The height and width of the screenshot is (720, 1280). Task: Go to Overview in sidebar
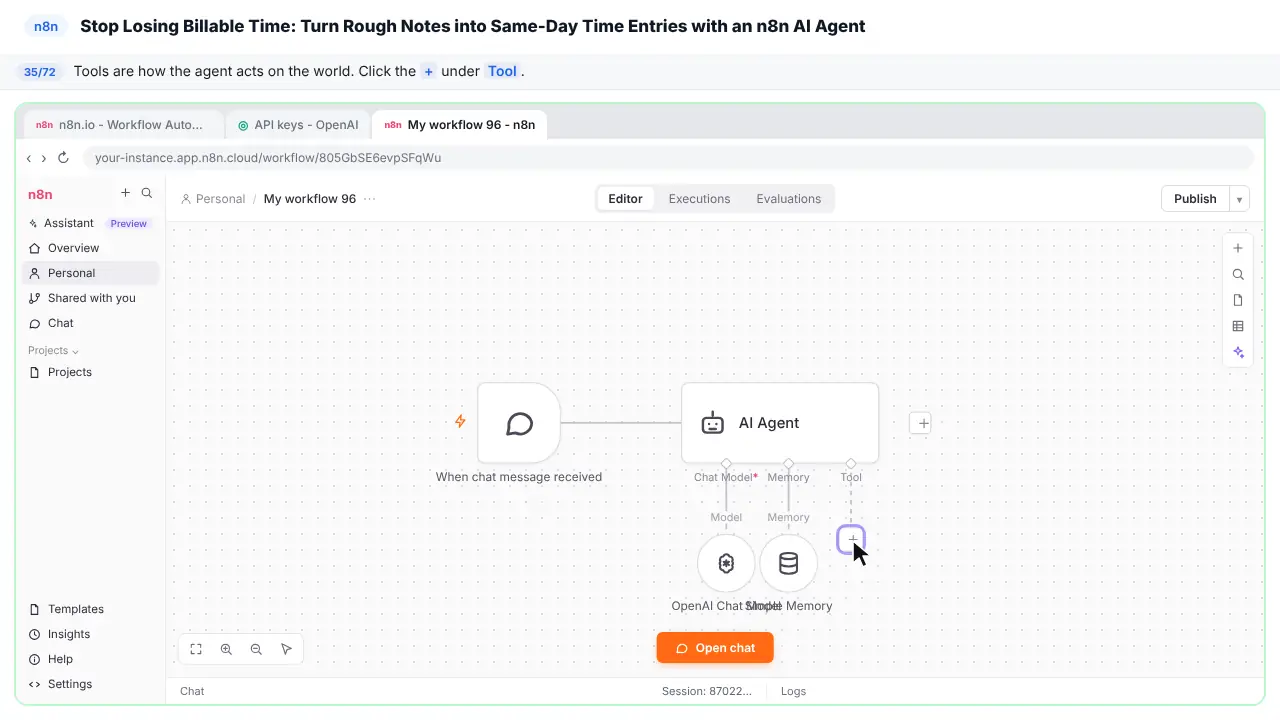[90, 248]
